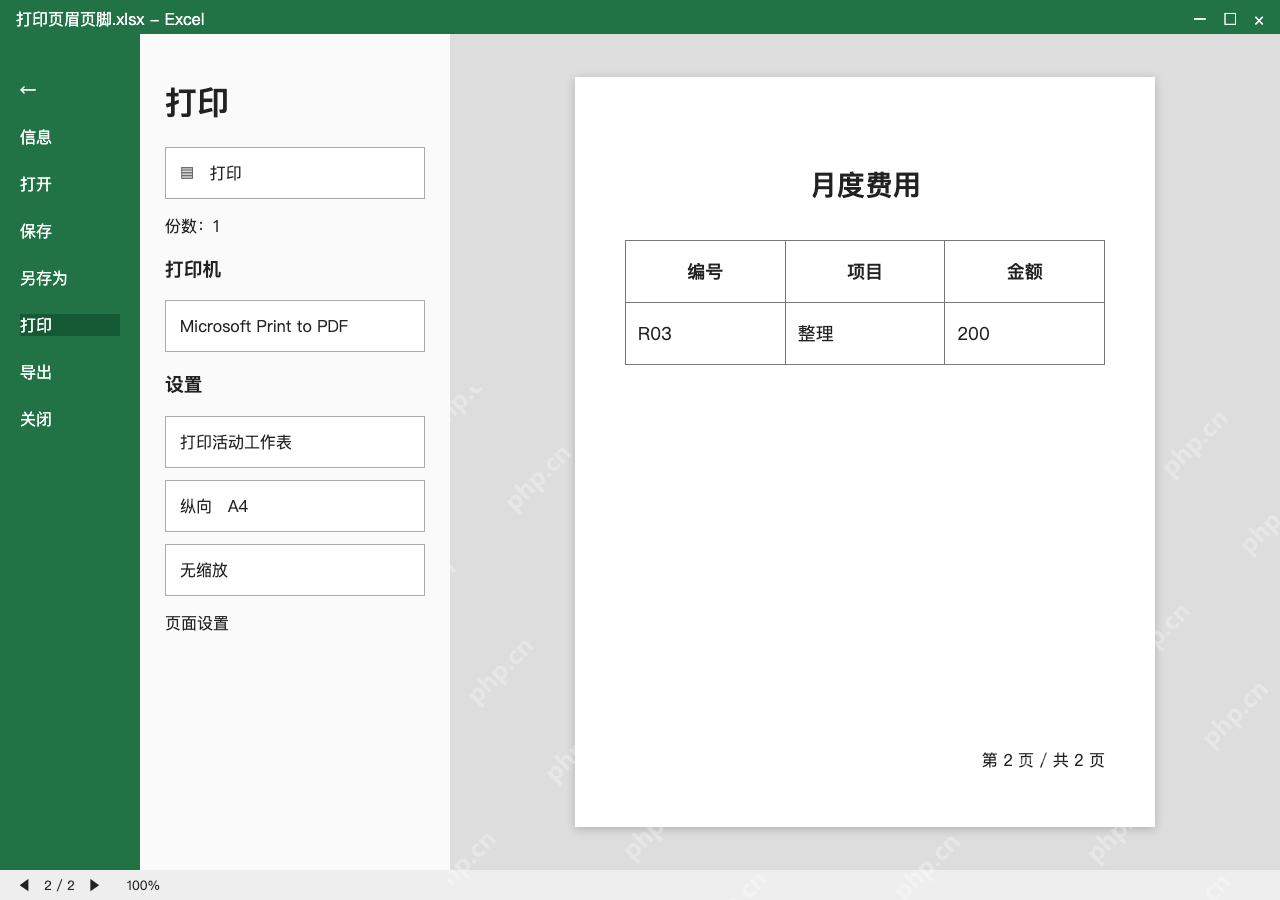
Task: Expand the 无缩放 scaling dropdown
Action: (x=295, y=570)
